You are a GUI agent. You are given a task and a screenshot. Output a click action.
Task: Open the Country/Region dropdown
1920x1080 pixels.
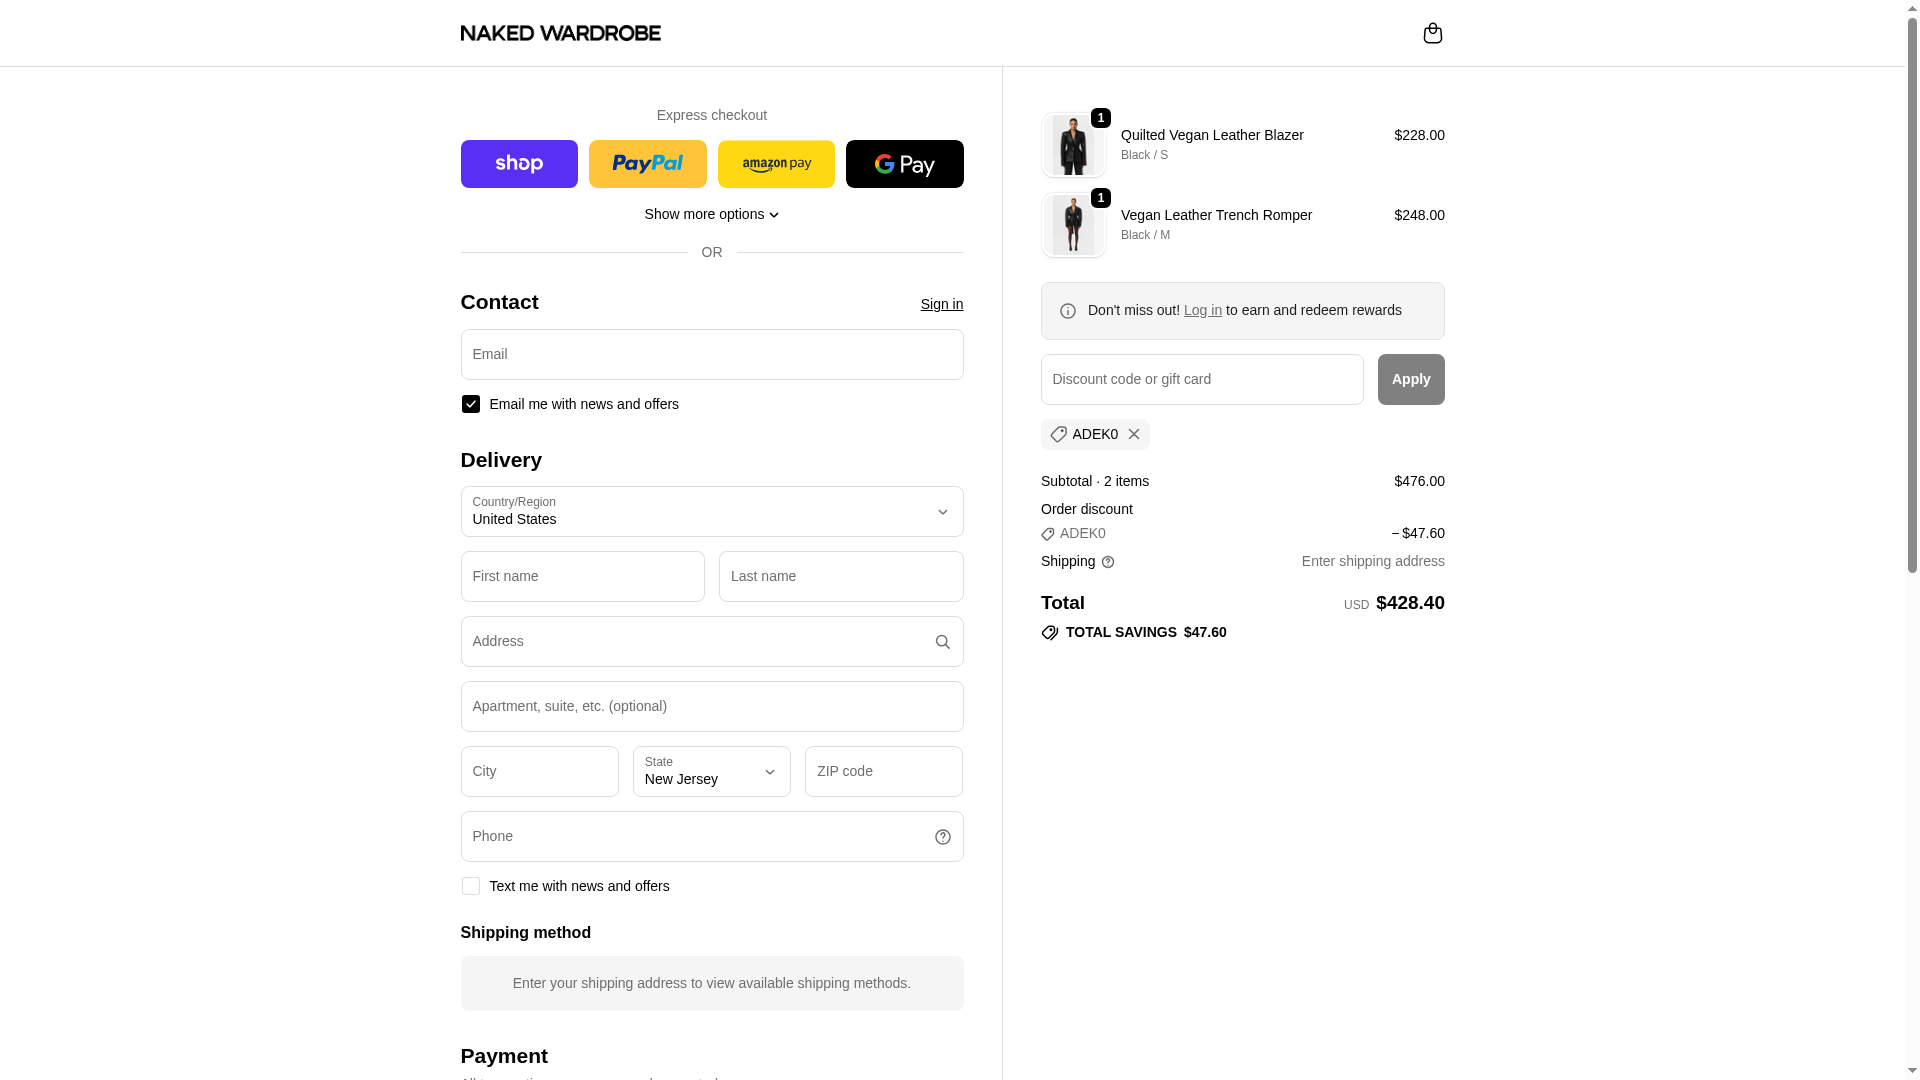click(711, 512)
